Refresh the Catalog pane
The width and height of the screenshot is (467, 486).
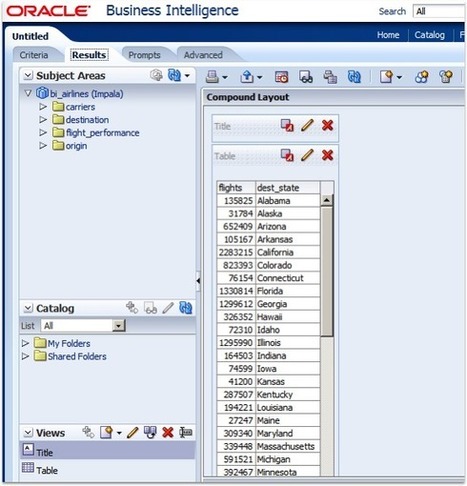tap(186, 308)
